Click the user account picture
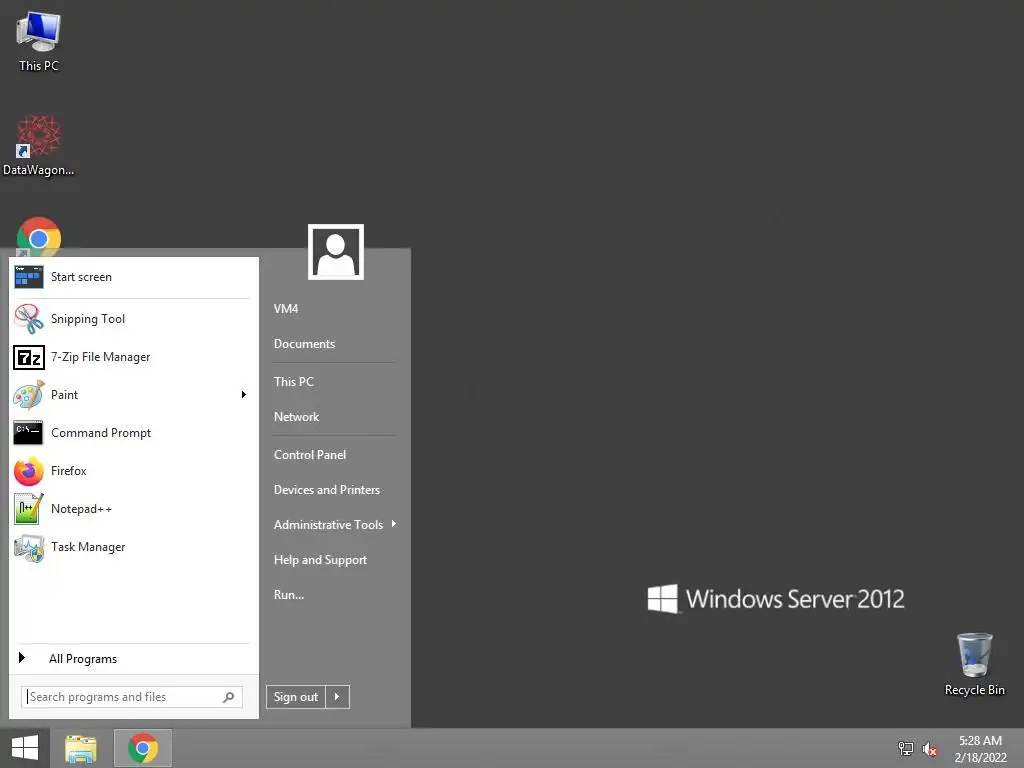 (336, 252)
